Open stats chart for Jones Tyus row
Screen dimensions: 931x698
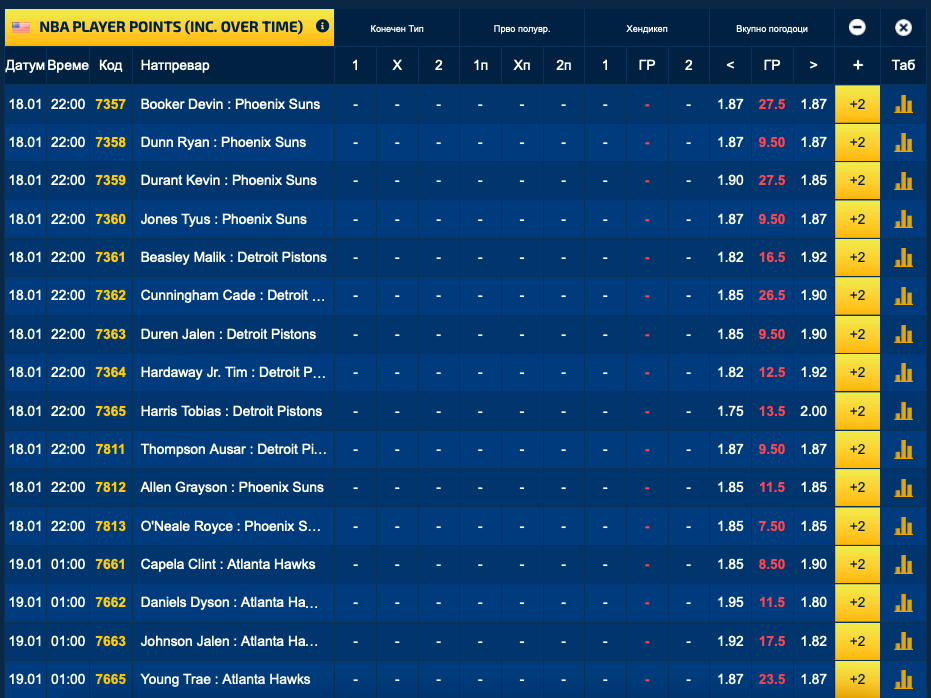point(903,219)
